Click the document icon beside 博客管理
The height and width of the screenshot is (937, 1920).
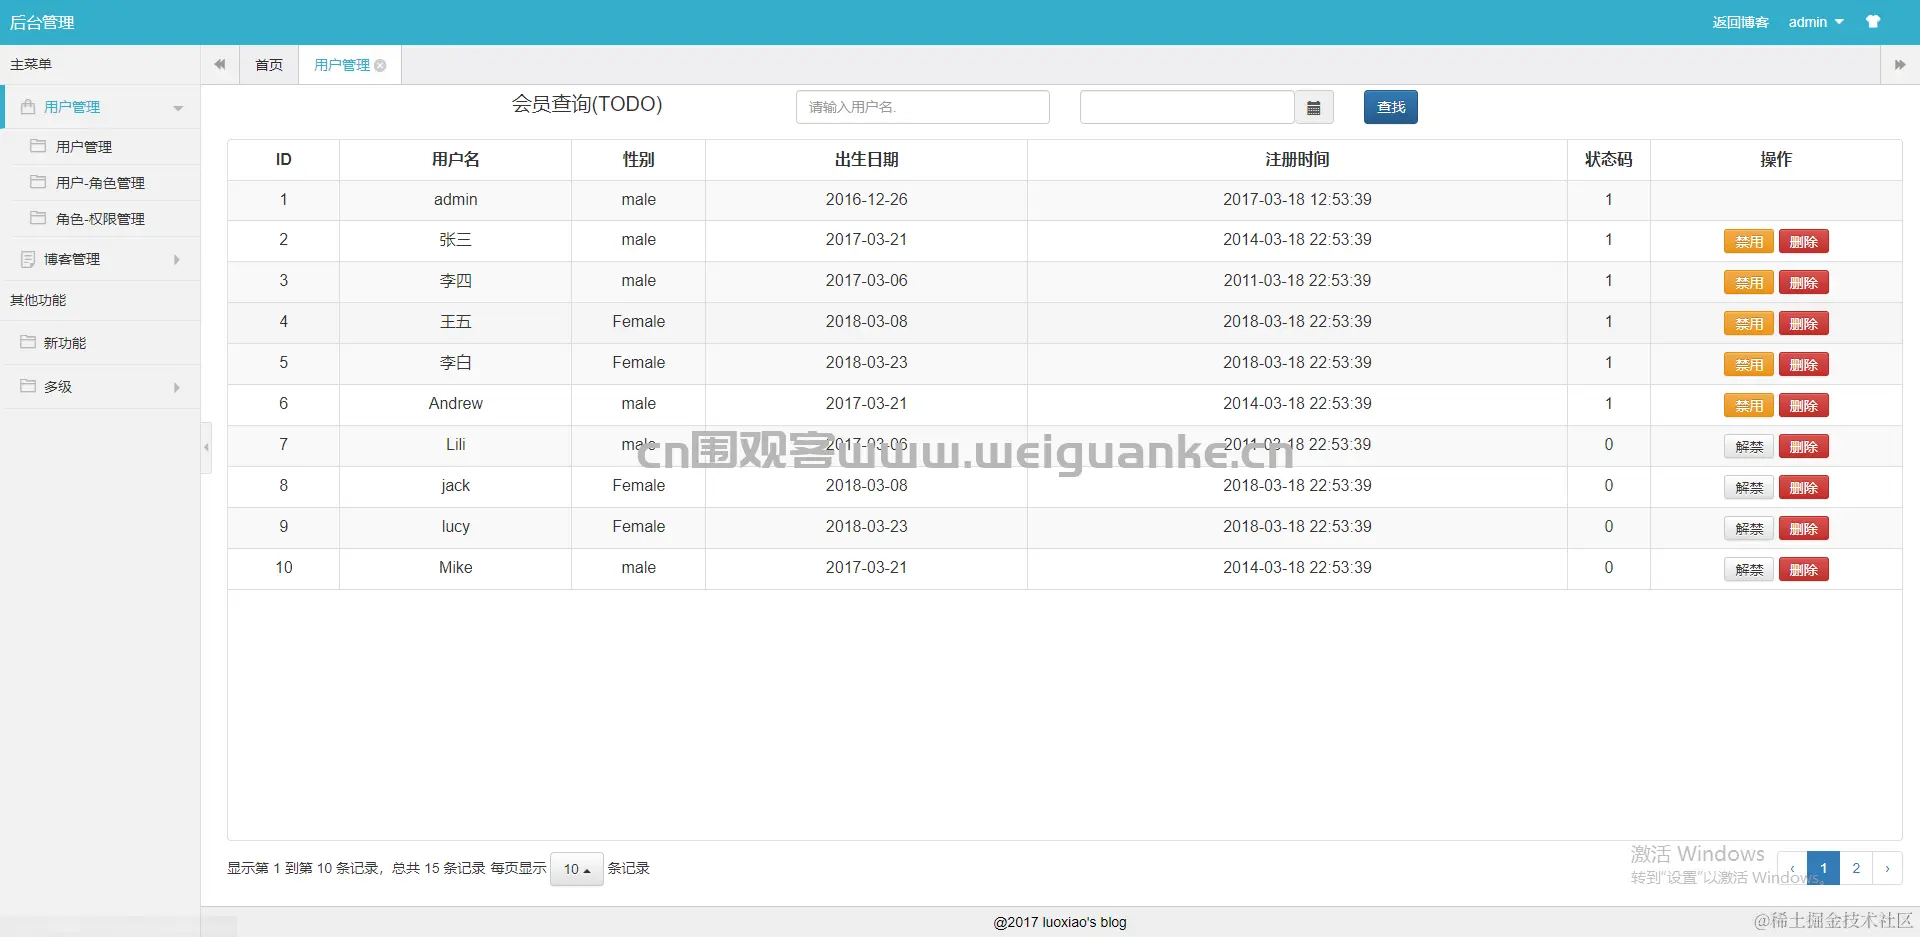(x=28, y=259)
